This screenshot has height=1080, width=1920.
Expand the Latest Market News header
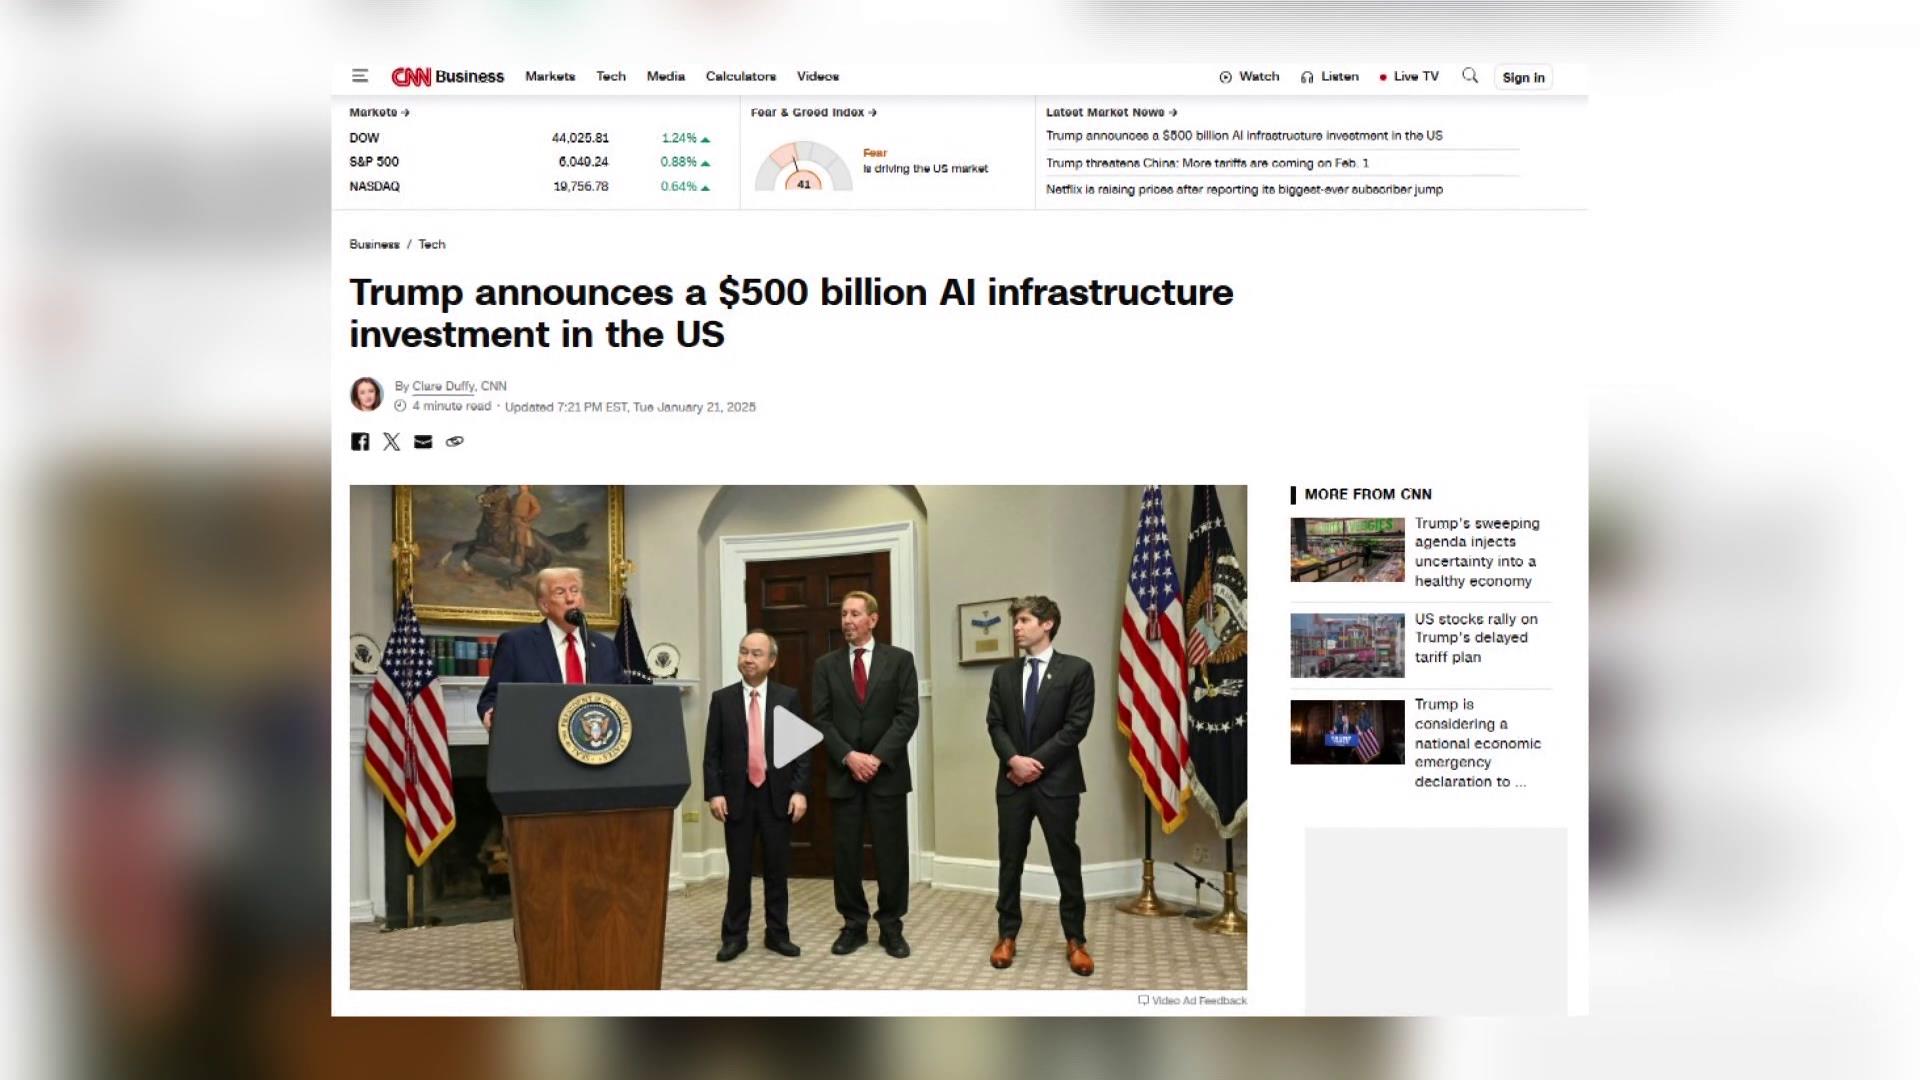[1111, 113]
